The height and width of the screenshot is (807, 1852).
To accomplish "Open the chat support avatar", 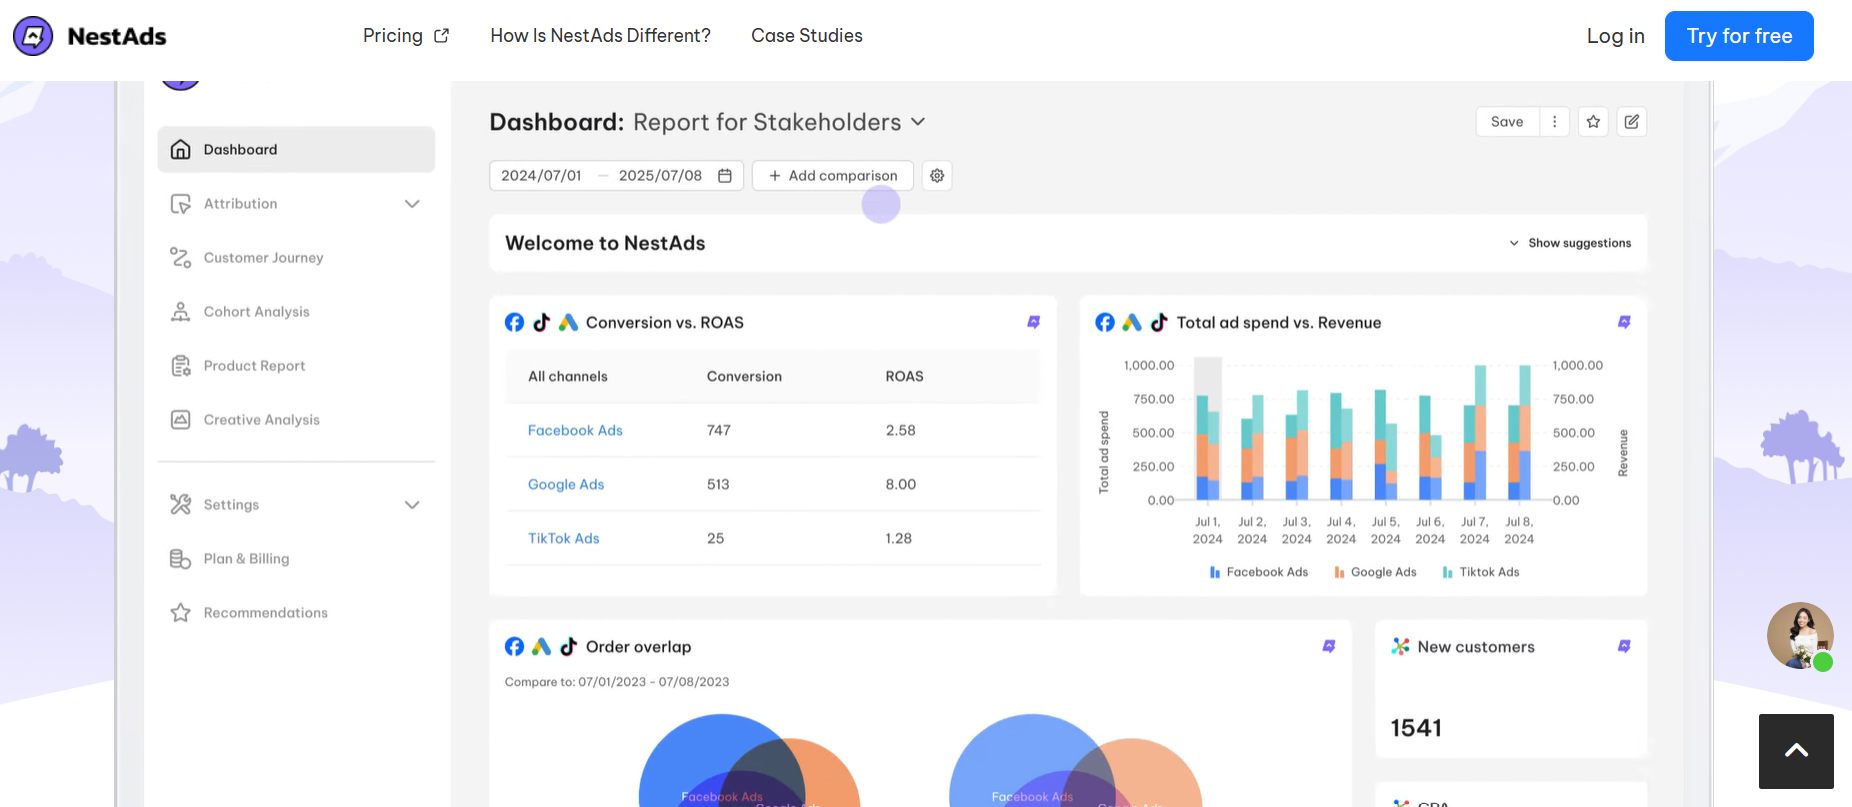I will point(1800,635).
